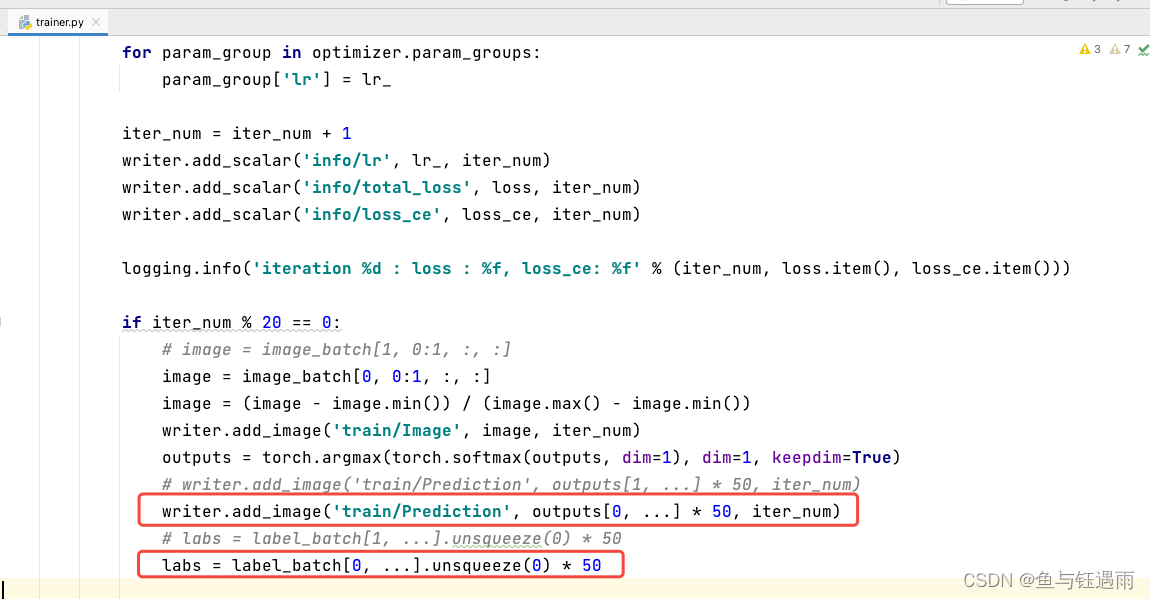Click 'loss_ce.item()' in the logging line
1150x599 pixels.
coord(981,268)
